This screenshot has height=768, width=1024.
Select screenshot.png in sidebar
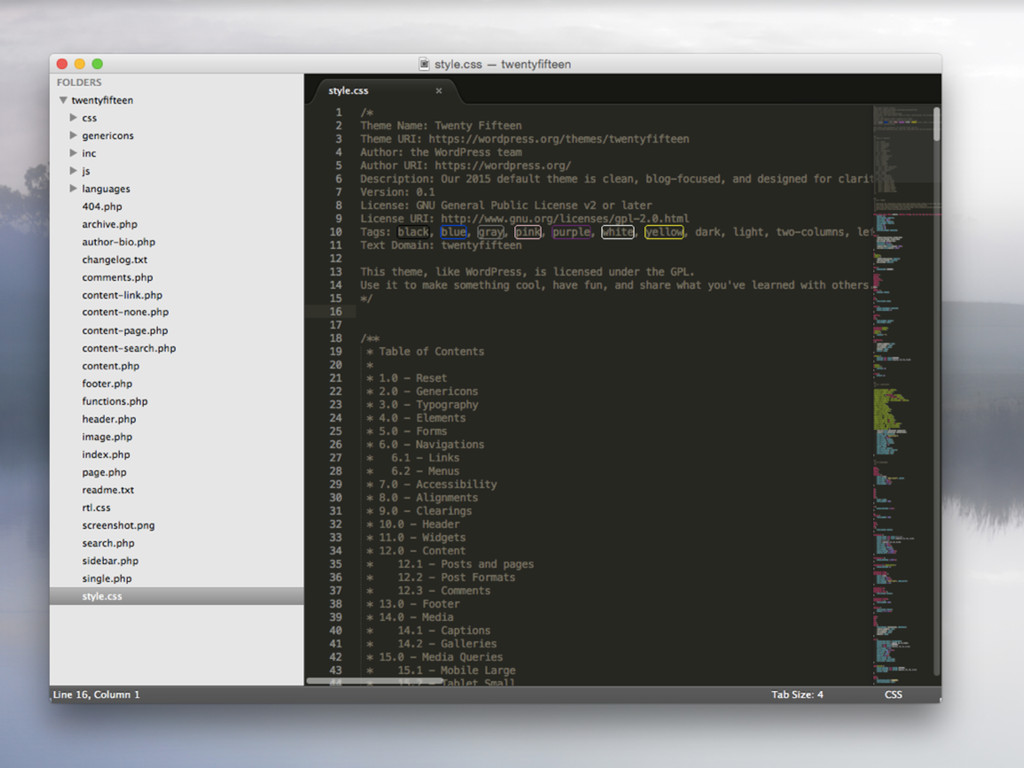point(118,524)
